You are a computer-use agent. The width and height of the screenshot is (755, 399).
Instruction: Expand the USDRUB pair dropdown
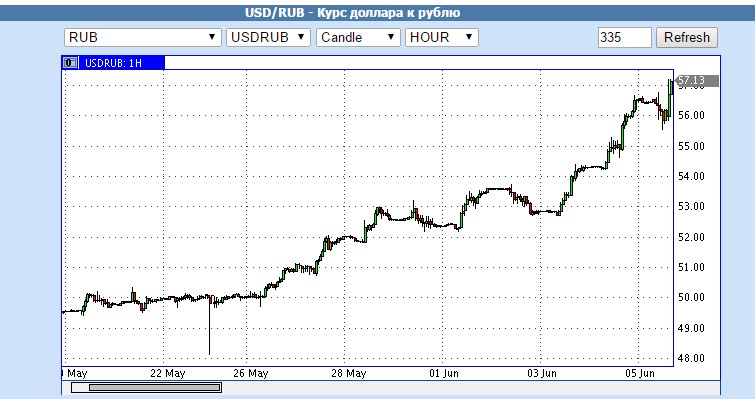(268, 37)
